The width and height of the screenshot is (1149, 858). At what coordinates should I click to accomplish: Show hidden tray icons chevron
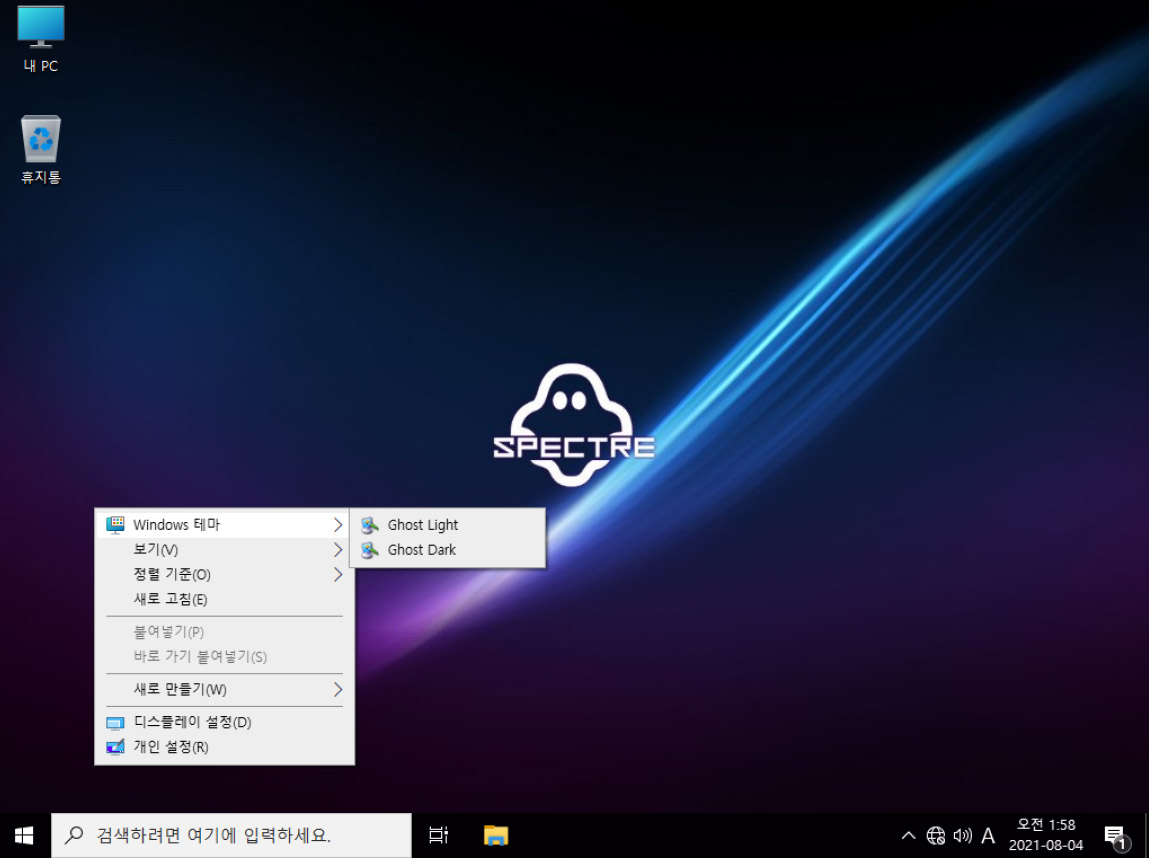[908, 835]
